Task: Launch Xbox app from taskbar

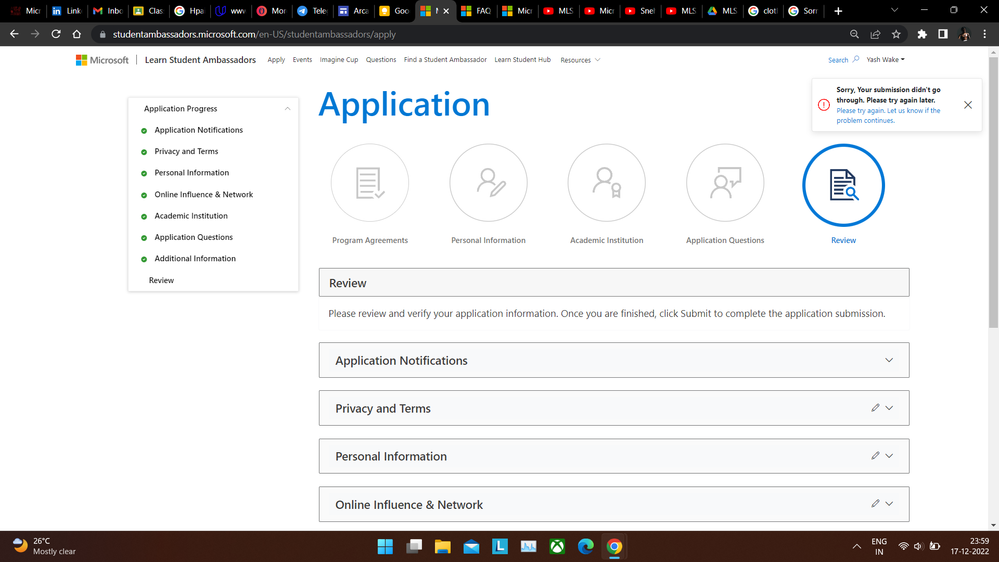Action: pyautogui.click(x=557, y=546)
